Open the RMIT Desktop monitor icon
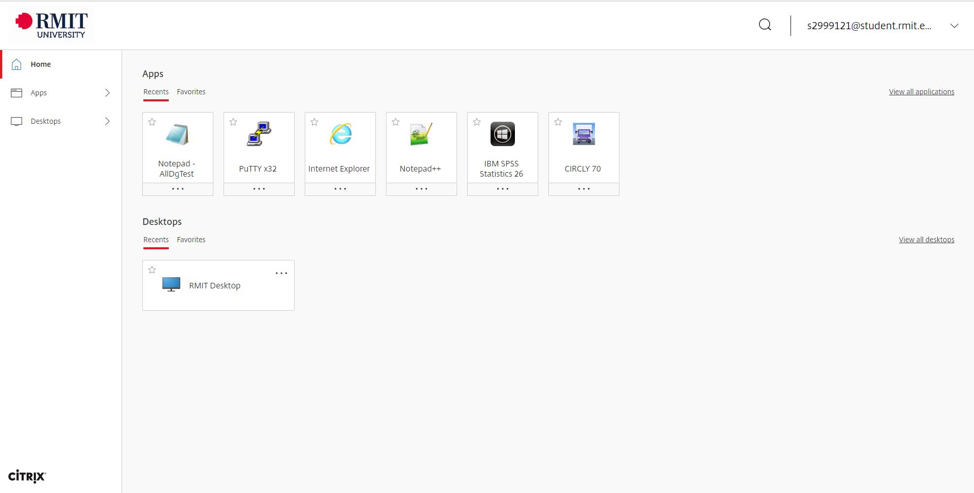This screenshot has height=493, width=974. [x=171, y=285]
